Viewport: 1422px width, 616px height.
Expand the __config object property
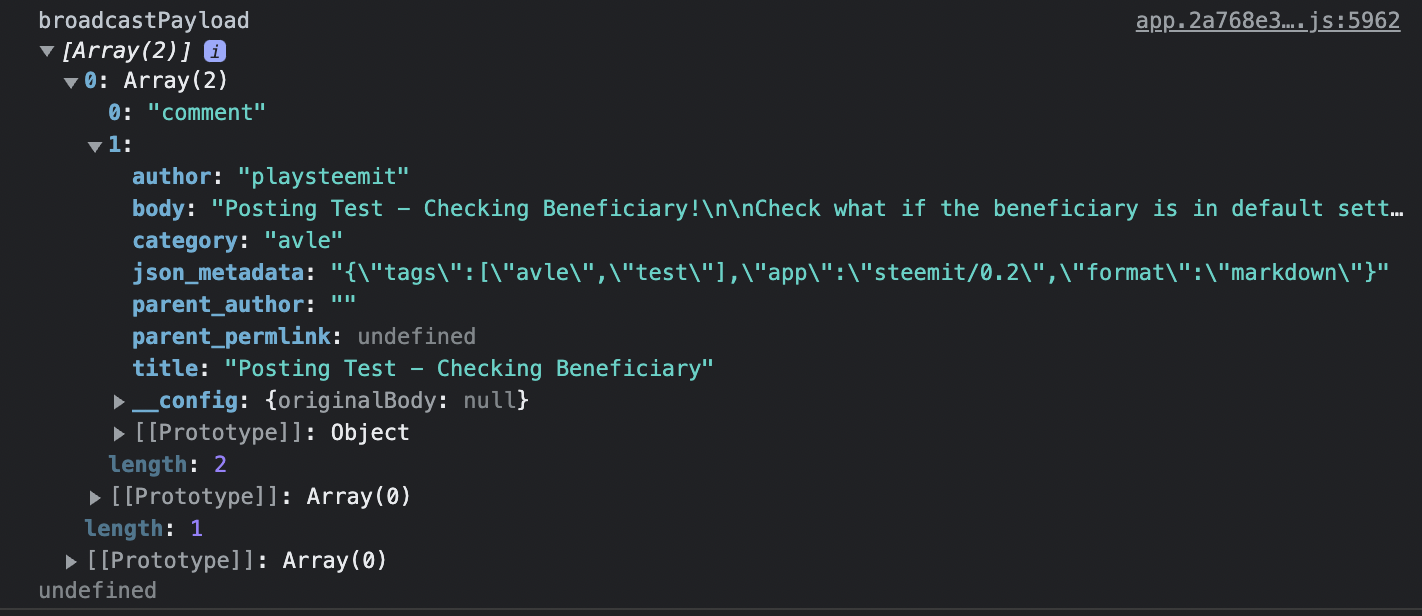pos(120,402)
